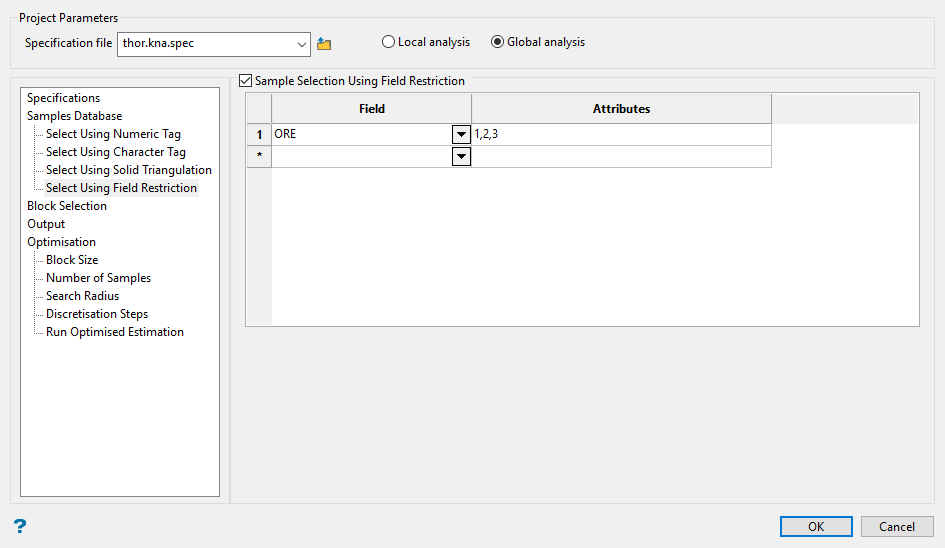Open the help question mark icon
This screenshot has height=548, width=945.
click(x=19, y=526)
